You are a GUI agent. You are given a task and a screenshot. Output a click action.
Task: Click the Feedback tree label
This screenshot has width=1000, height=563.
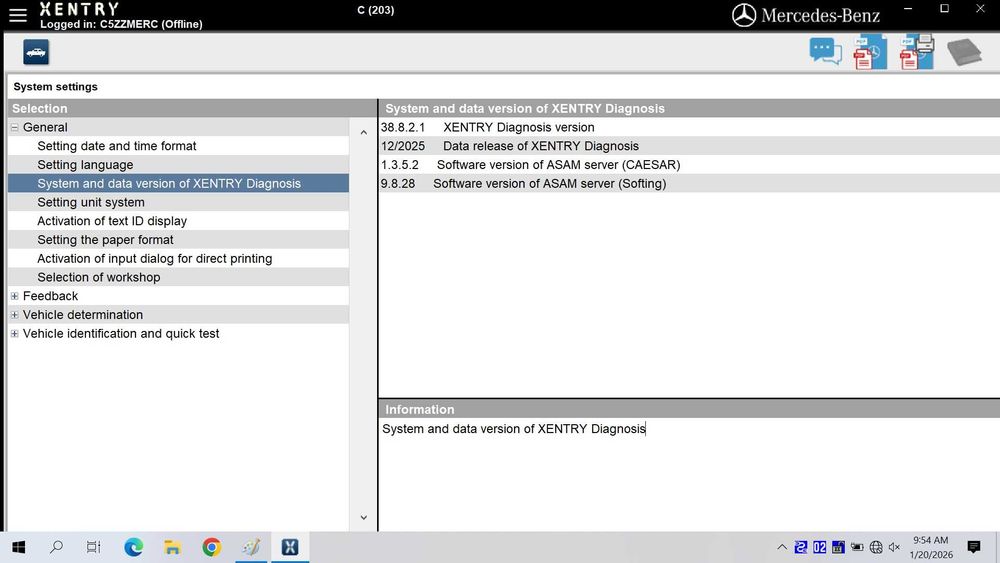pos(50,296)
